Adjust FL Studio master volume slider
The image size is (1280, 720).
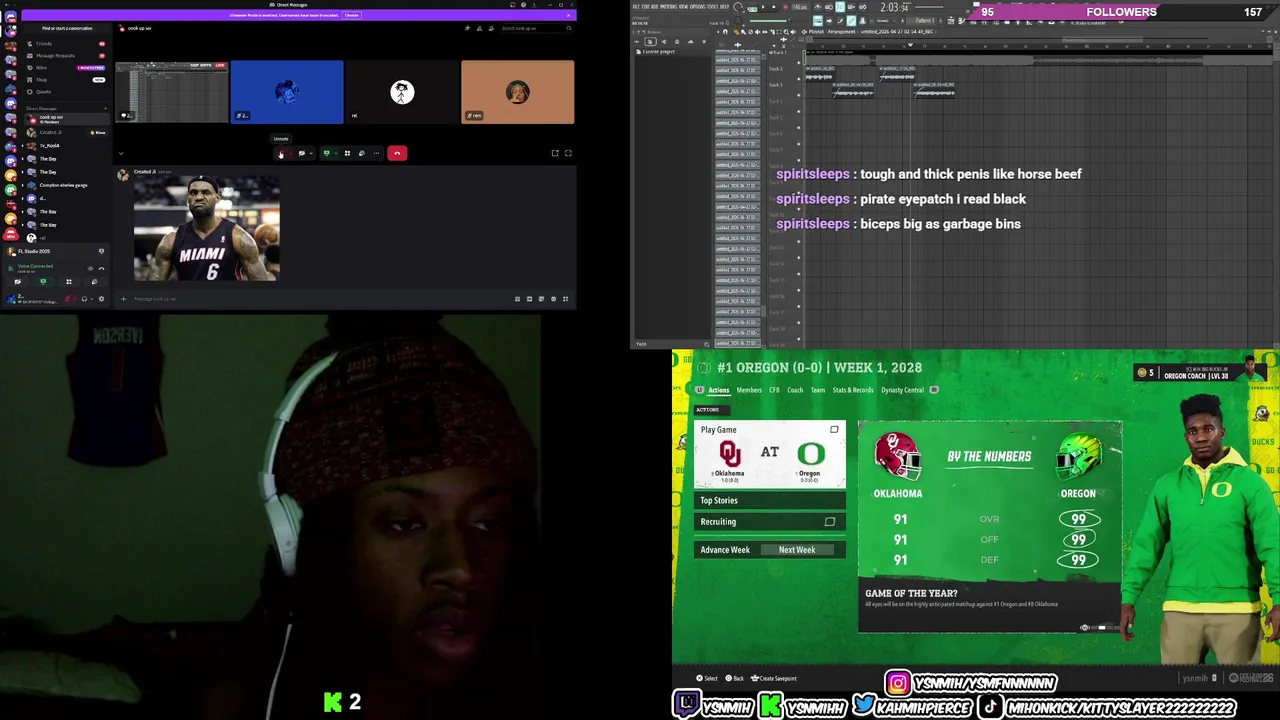coord(769,21)
